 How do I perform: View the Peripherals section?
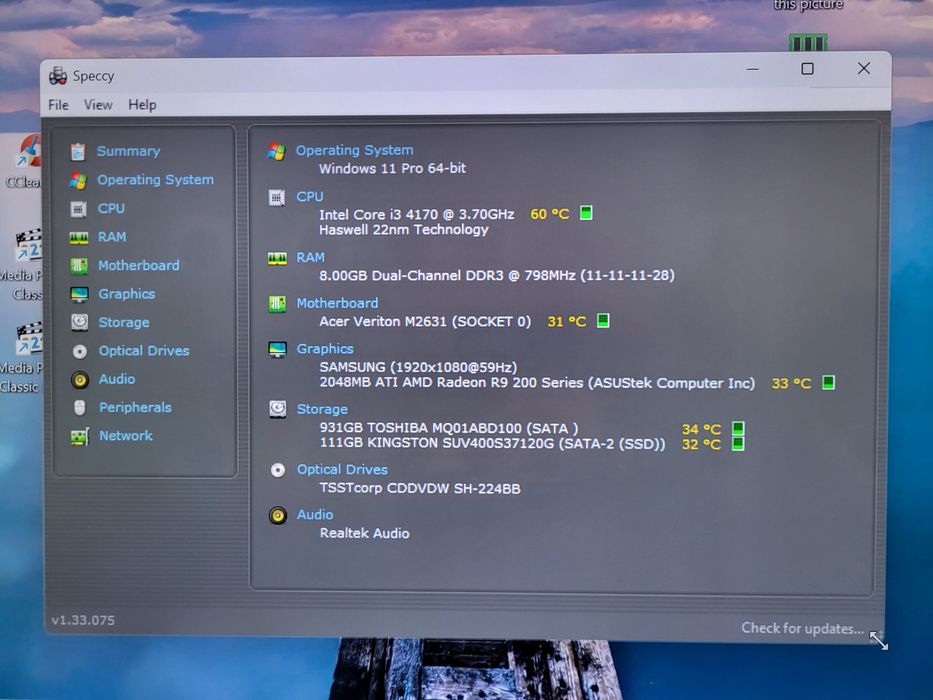(x=135, y=408)
